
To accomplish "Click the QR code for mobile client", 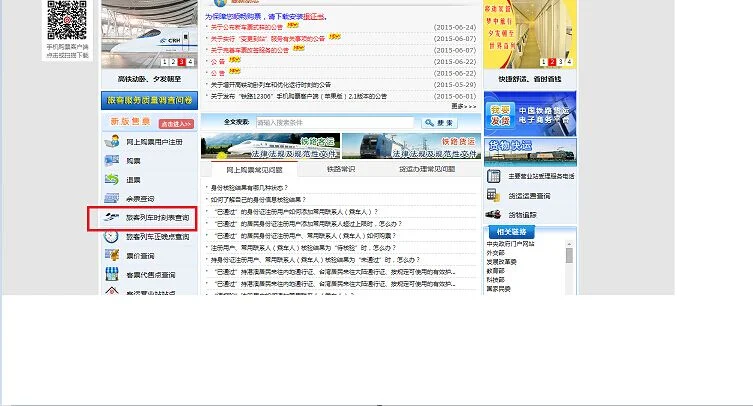I will pos(67,20).
